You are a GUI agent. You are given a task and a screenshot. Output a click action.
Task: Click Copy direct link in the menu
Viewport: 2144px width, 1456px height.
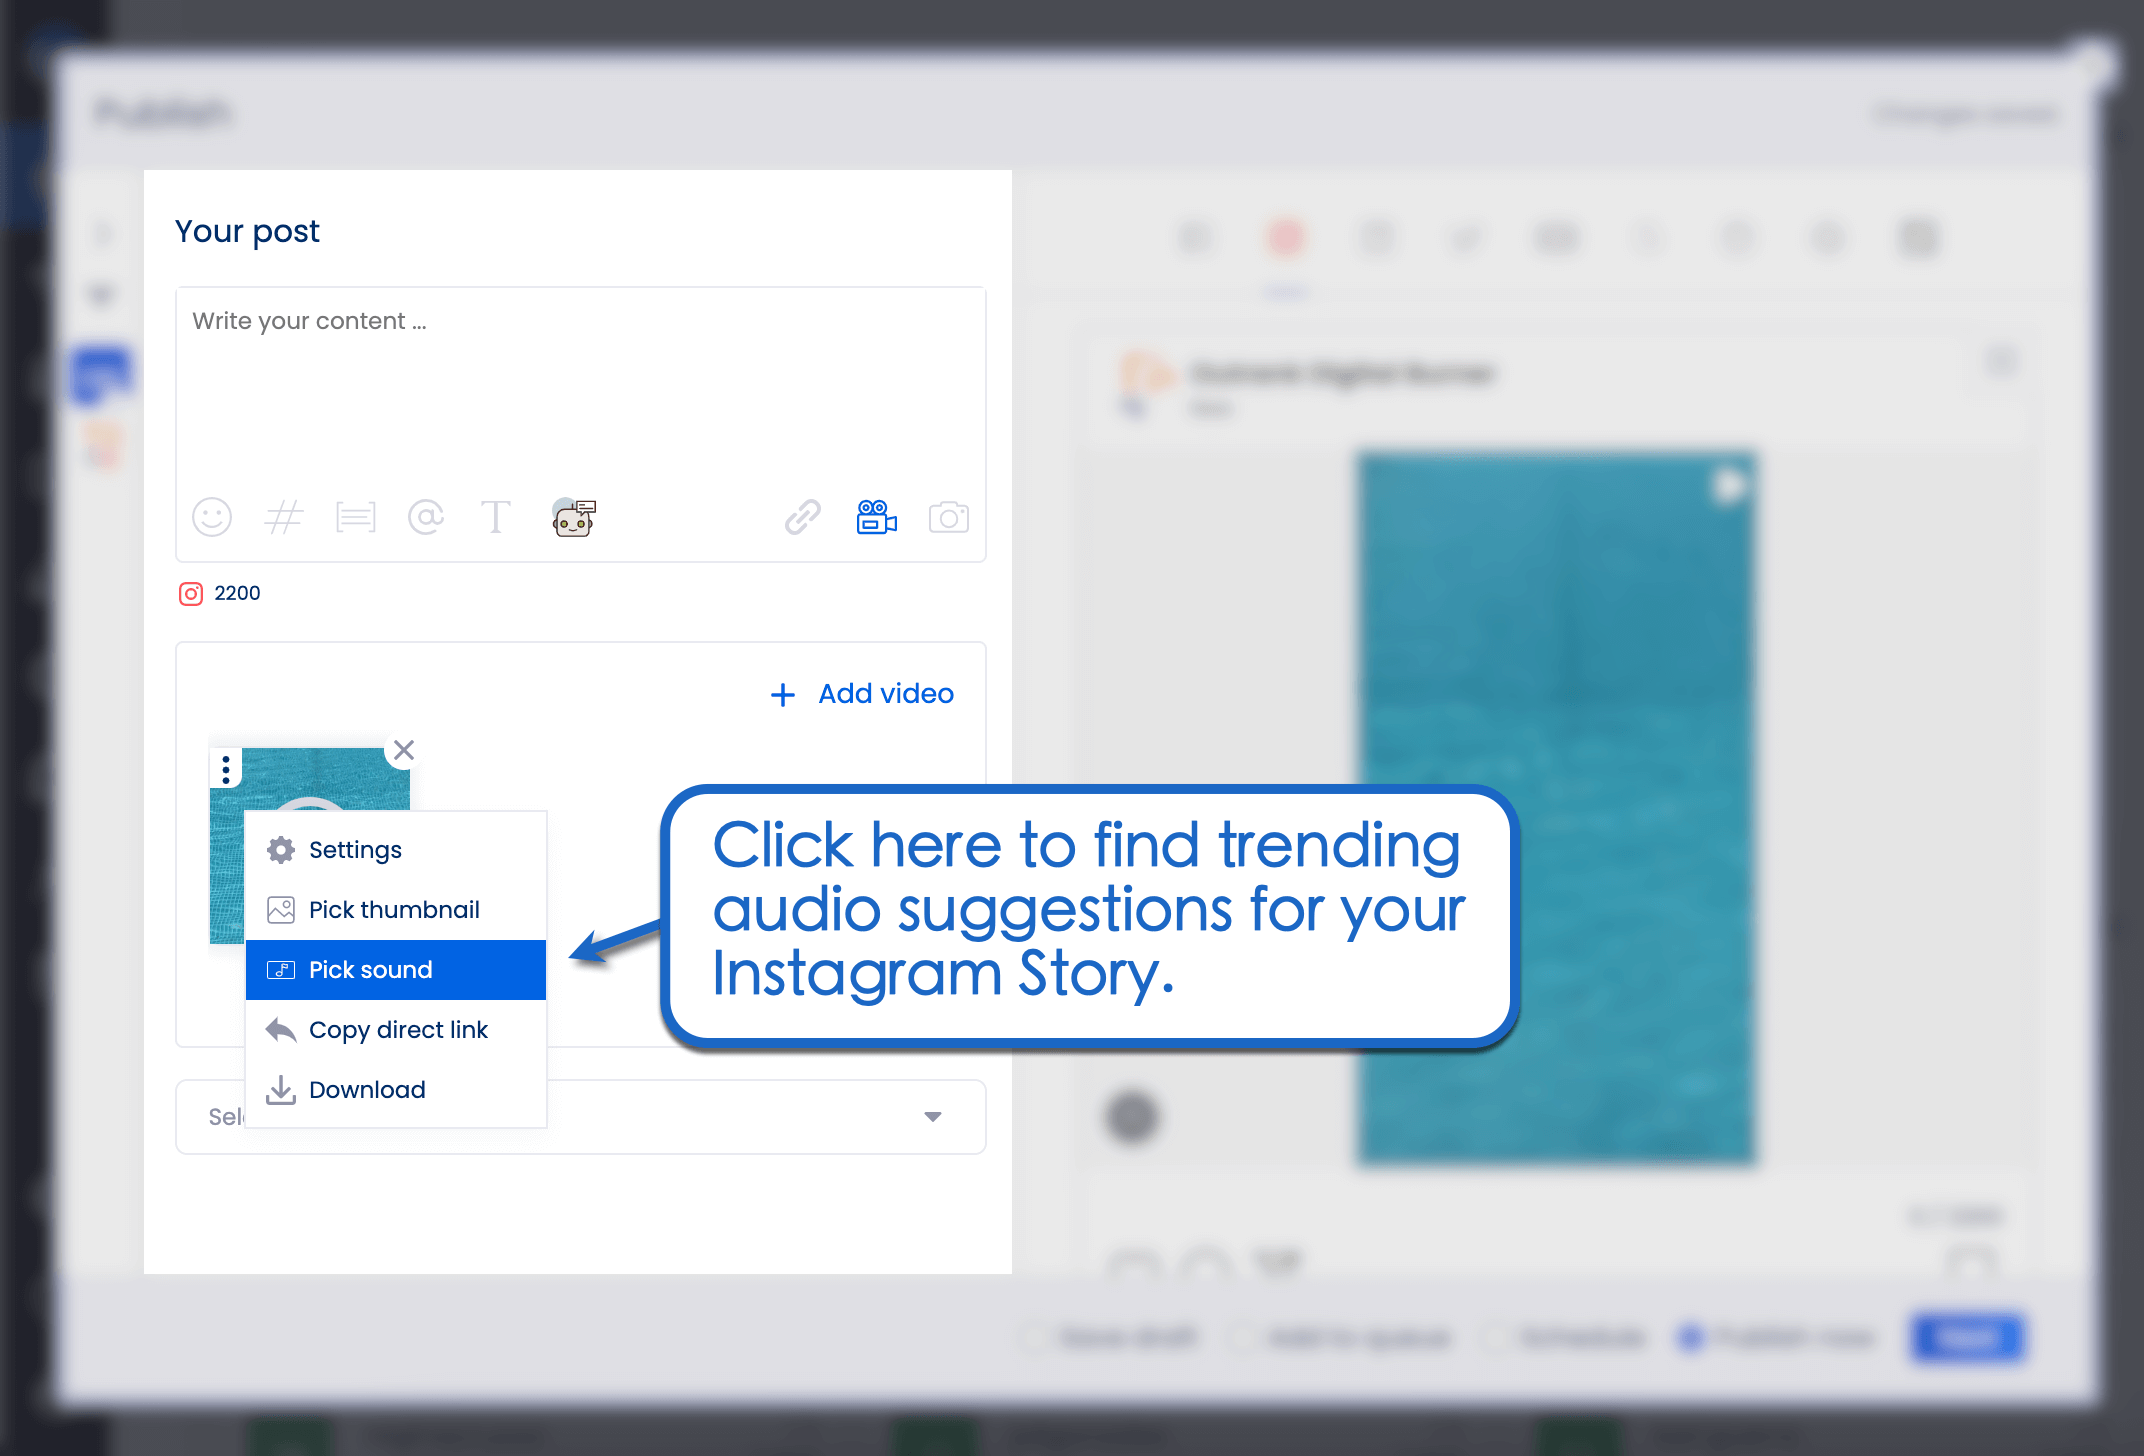(x=398, y=1029)
